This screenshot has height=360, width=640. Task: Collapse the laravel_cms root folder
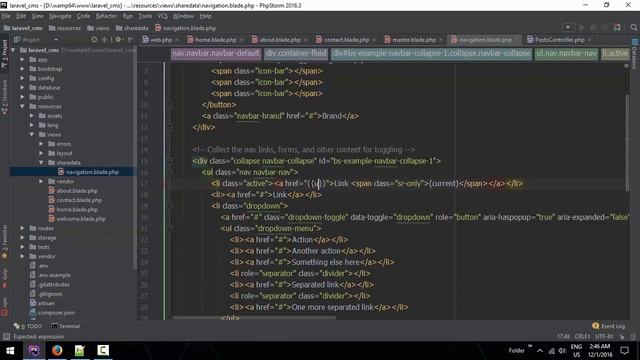tap(13, 50)
